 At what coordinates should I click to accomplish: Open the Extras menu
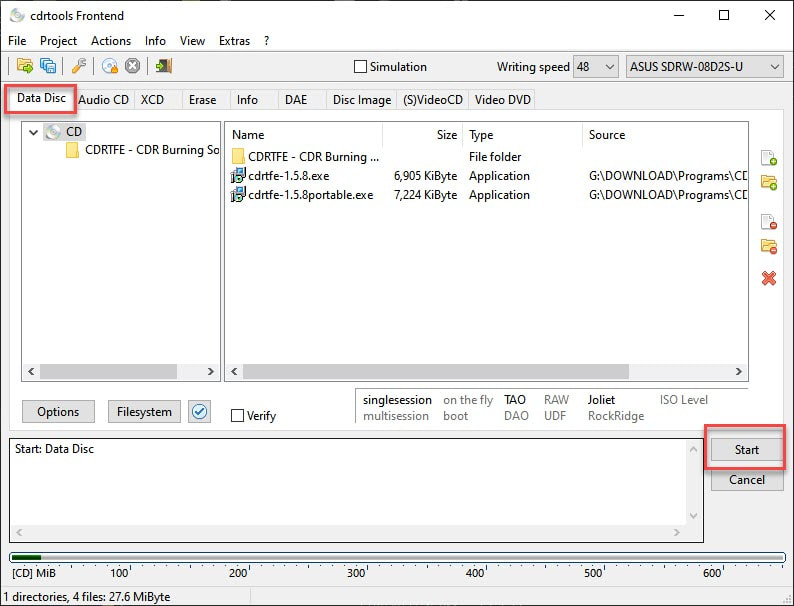(234, 41)
